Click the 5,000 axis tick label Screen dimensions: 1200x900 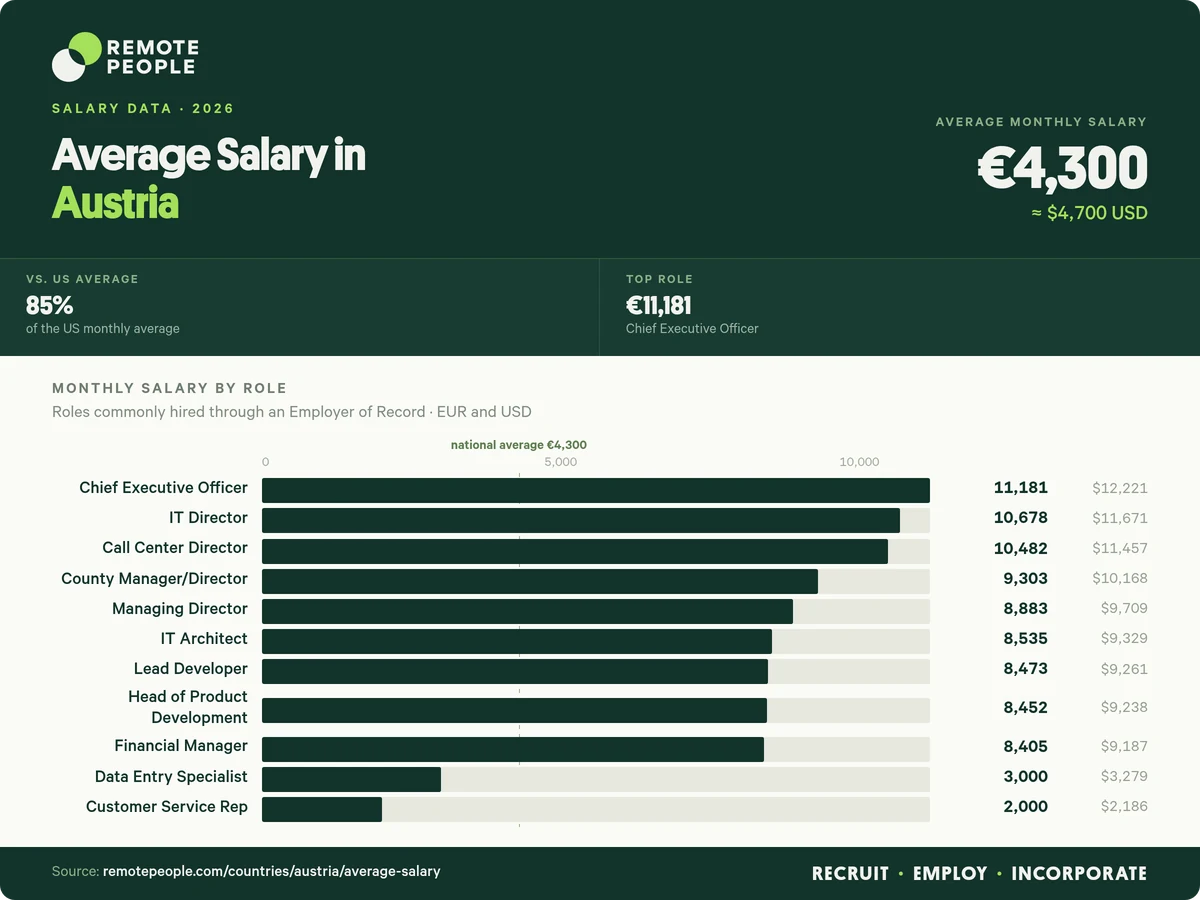tap(560, 462)
